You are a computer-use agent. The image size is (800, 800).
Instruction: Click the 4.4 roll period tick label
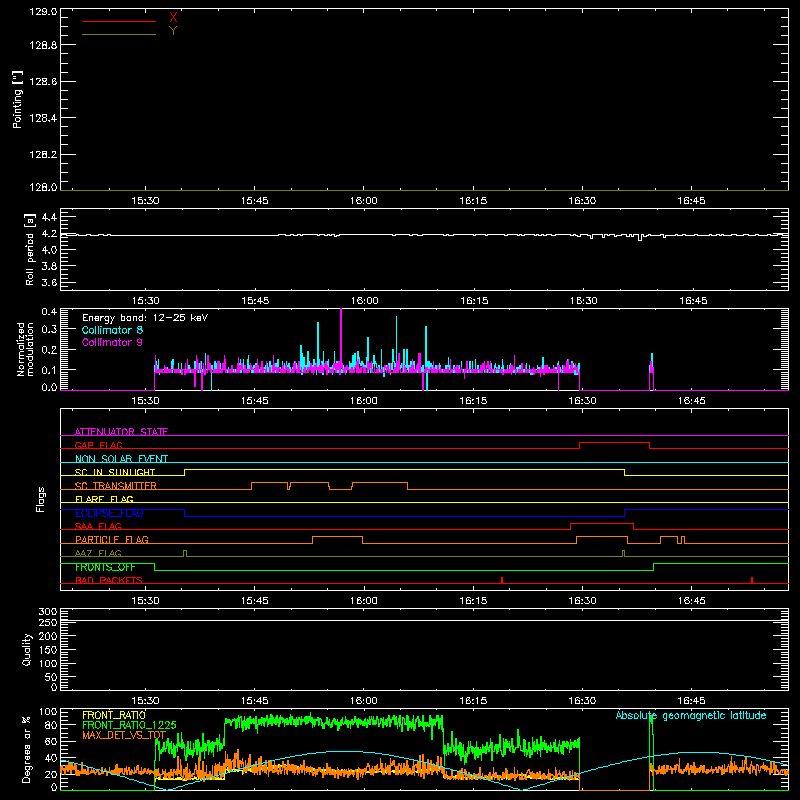click(x=49, y=218)
